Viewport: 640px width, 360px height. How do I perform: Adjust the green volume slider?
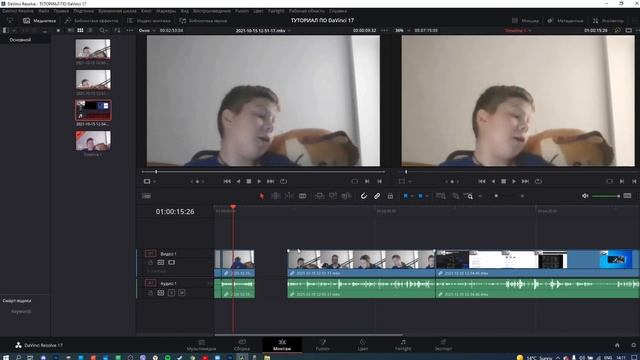click(606, 196)
